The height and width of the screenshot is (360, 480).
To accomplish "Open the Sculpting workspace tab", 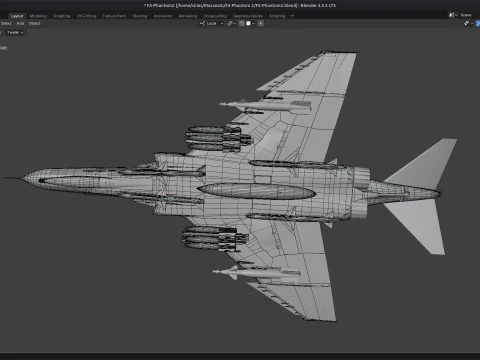I will 62,16.
